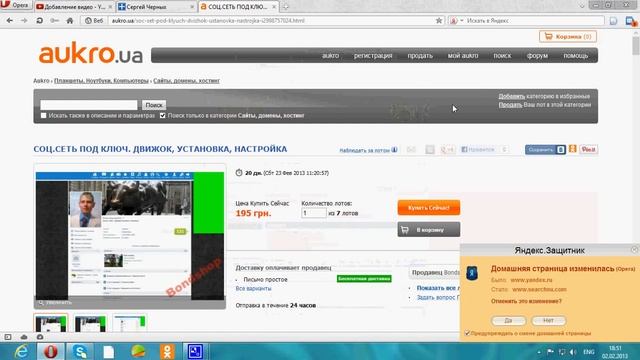Open the помощь menu item
The height and width of the screenshot is (360, 640).
coord(576,56)
